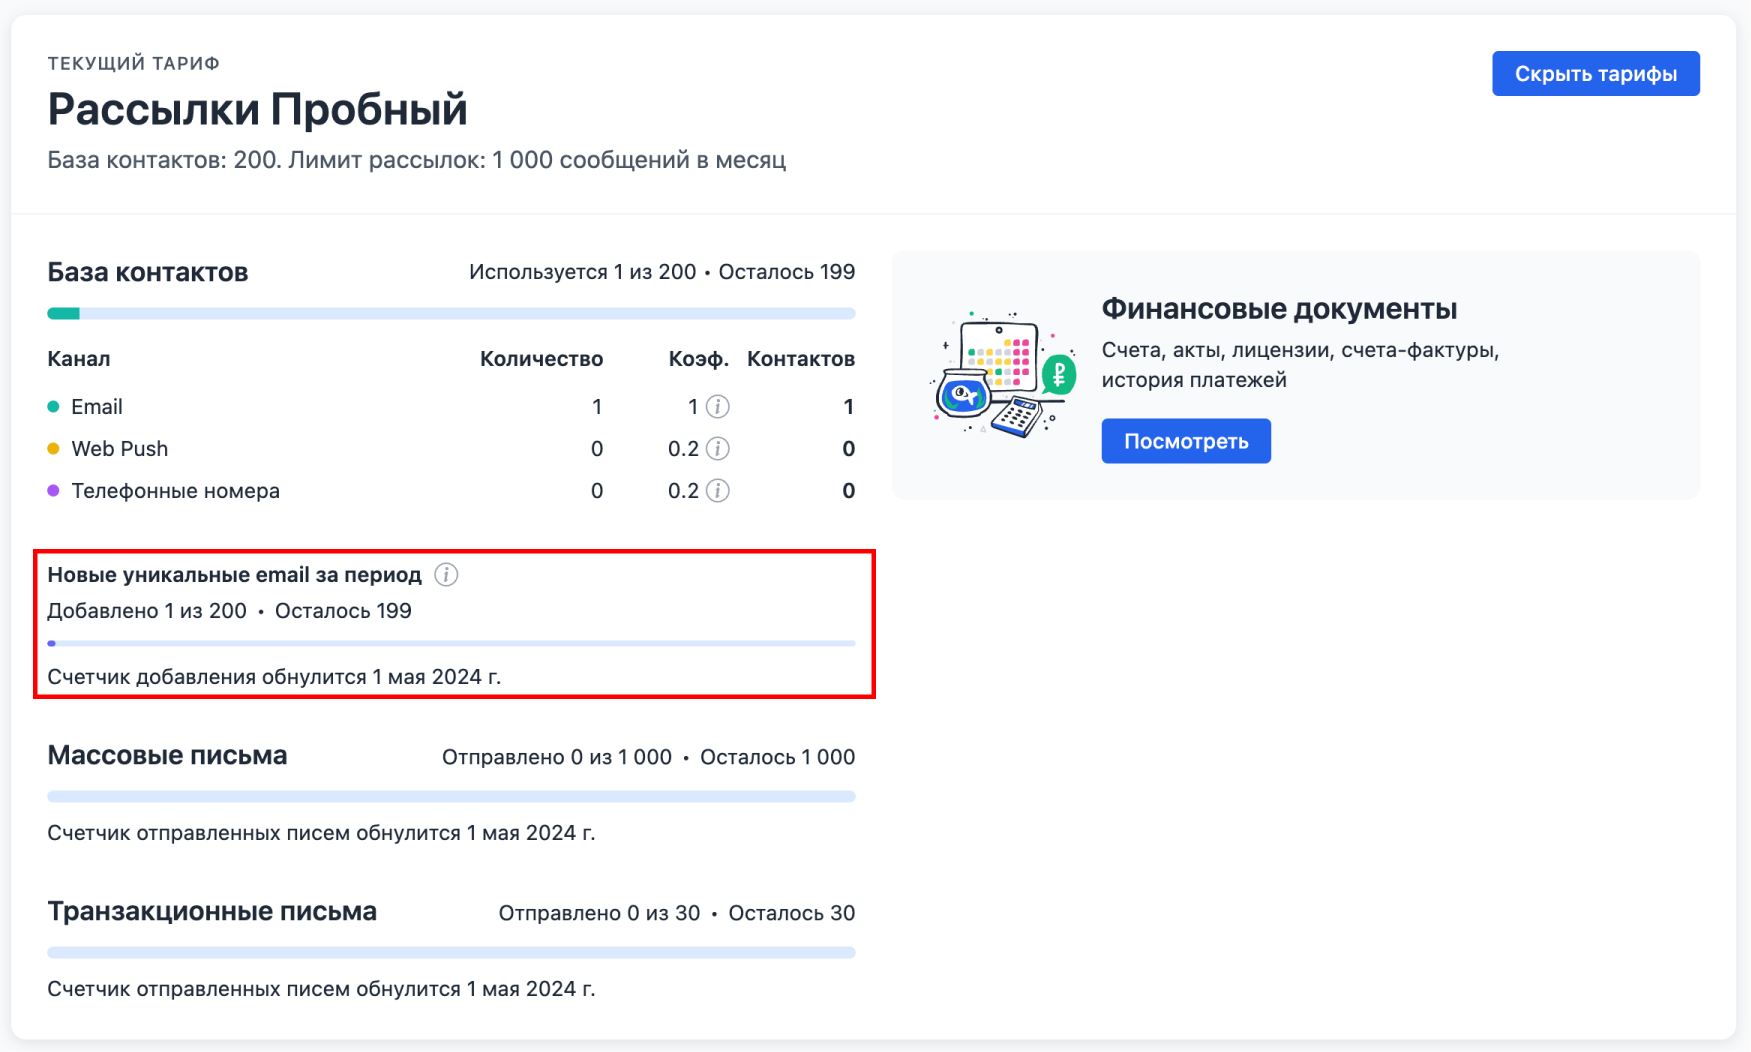The height and width of the screenshot is (1052, 1751).
Task: Click the yellow dot beside Web Push
Action: pos(54,449)
